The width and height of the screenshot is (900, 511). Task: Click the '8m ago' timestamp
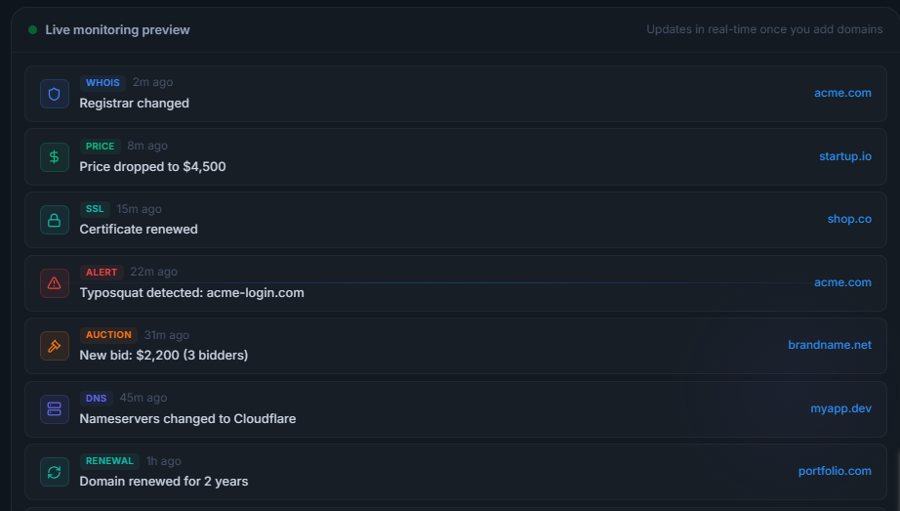click(x=148, y=146)
